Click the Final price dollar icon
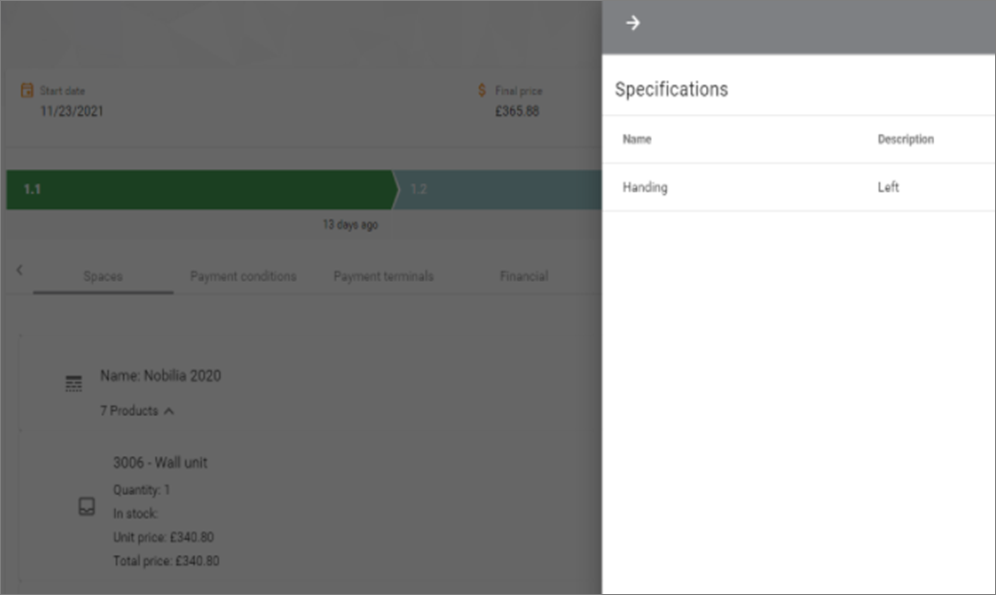Screen dimensions: 996x595 (482, 90)
